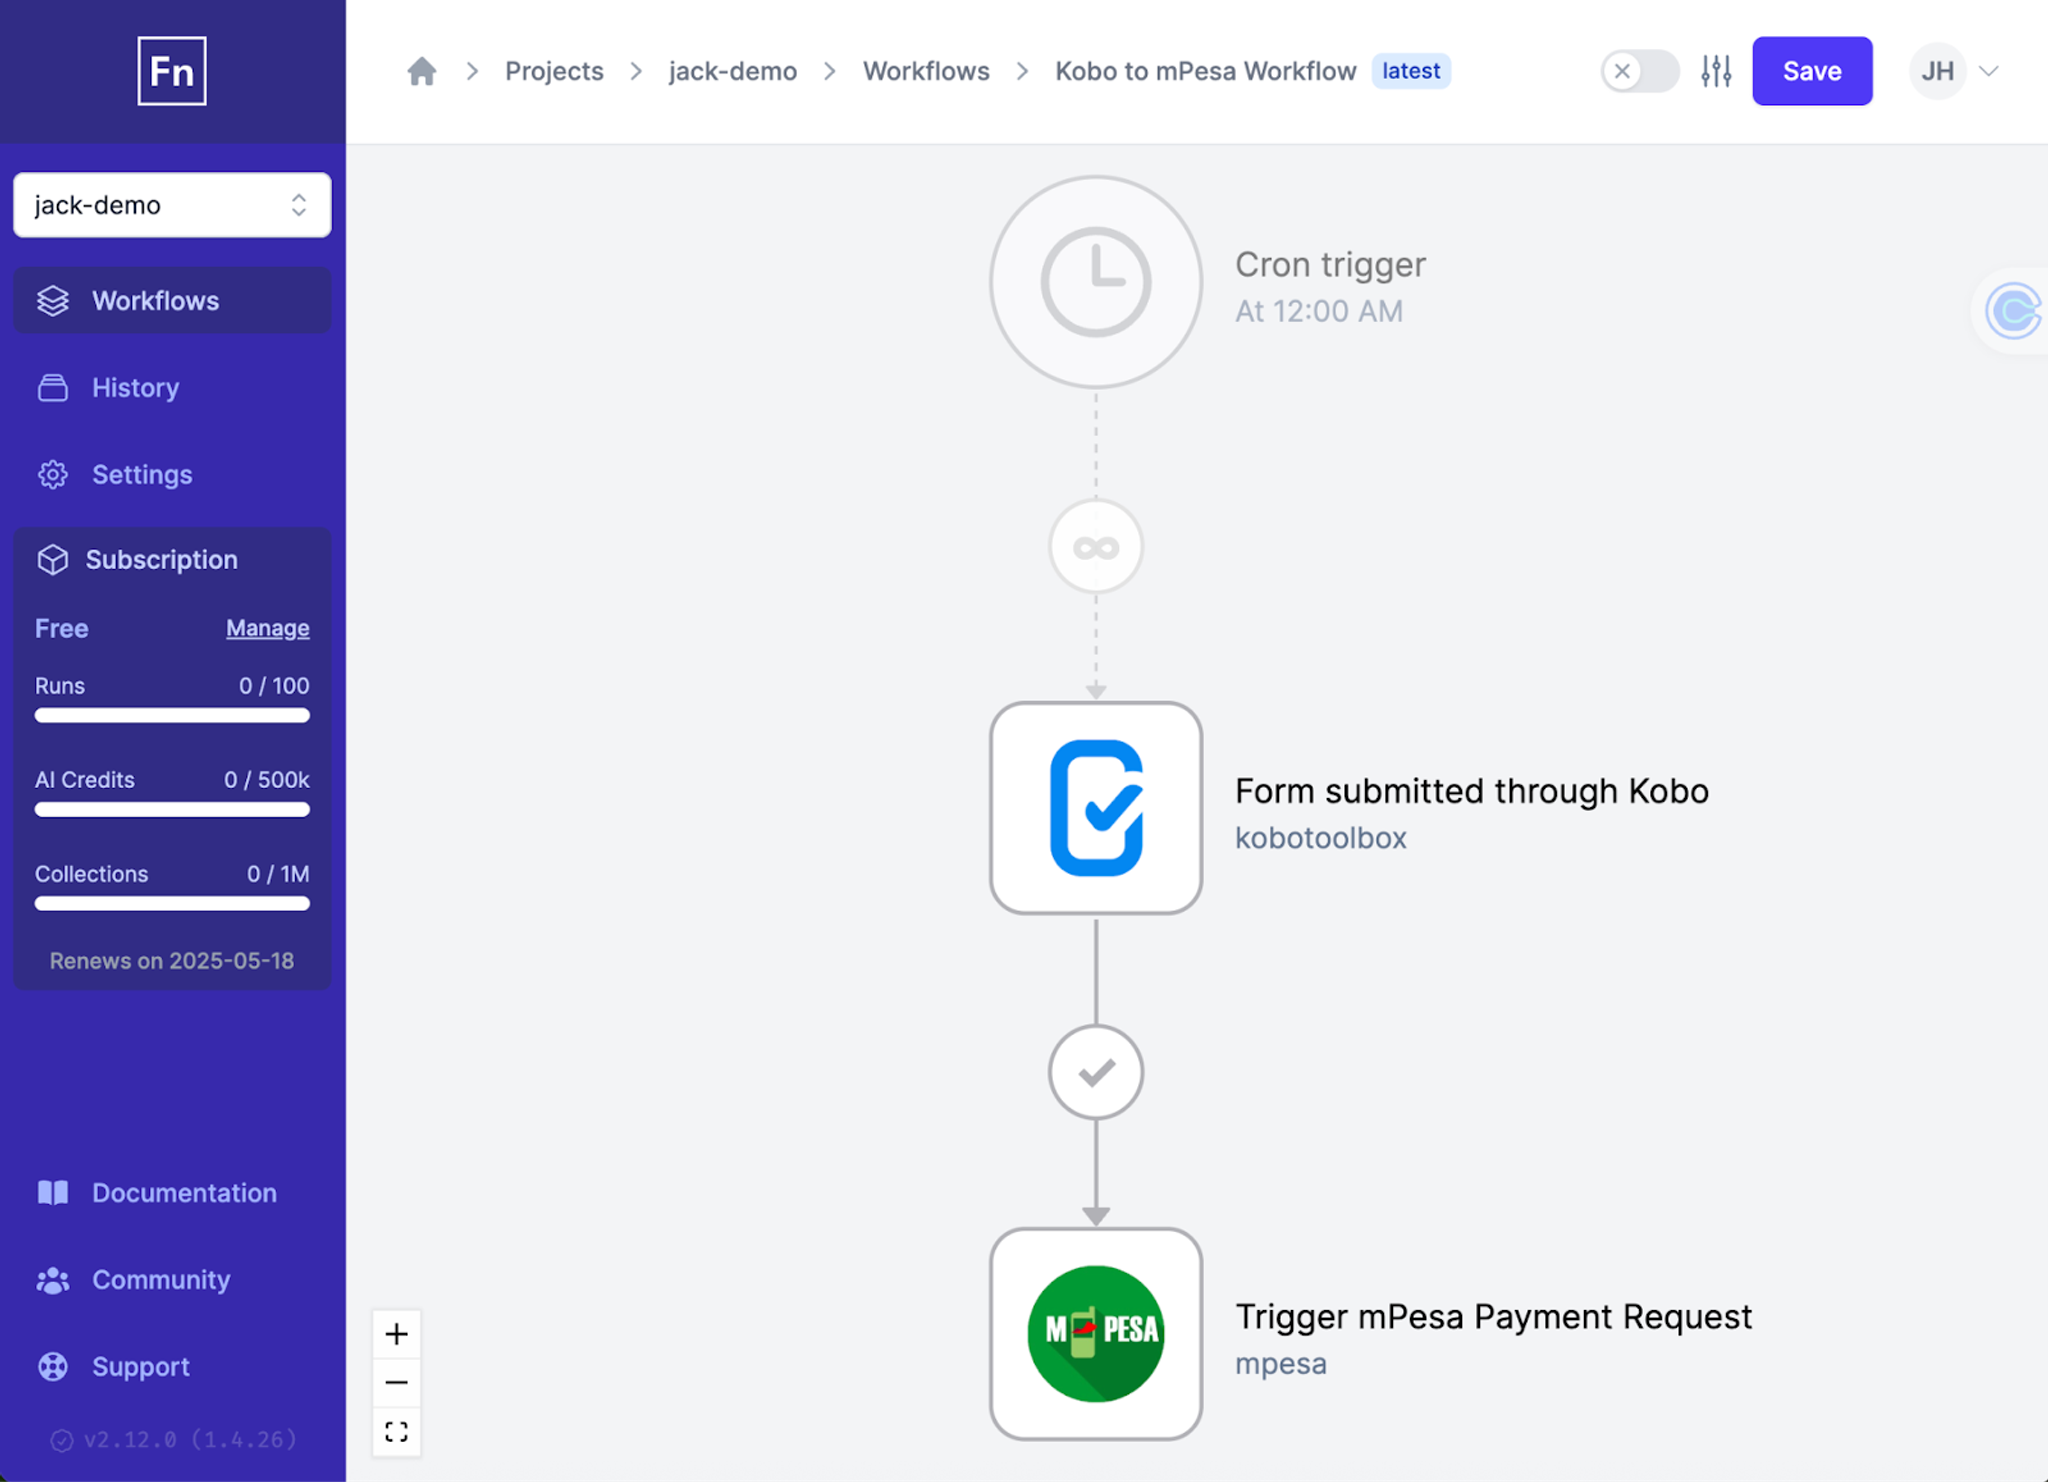Click the Community people icon
The width and height of the screenshot is (2048, 1482).
[53, 1280]
